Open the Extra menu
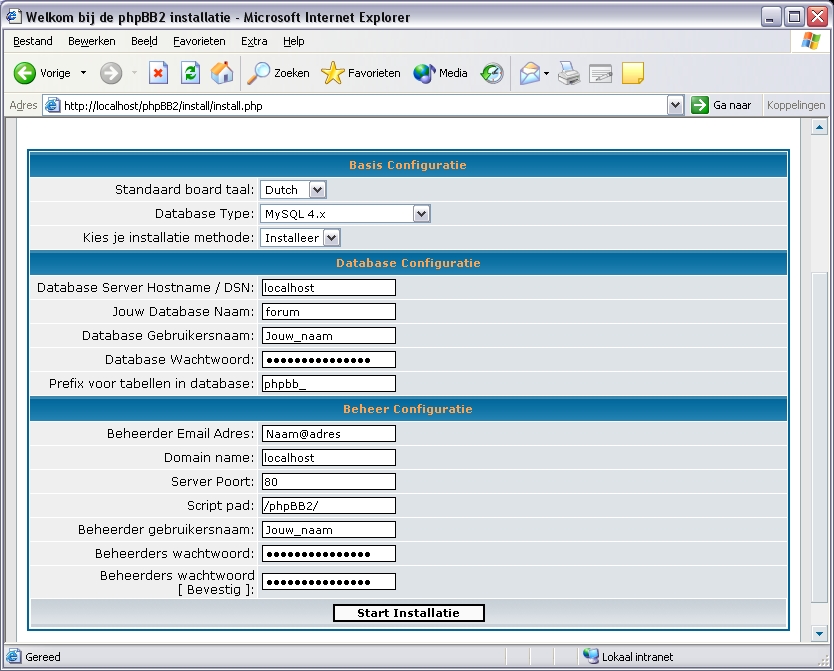 (x=254, y=41)
